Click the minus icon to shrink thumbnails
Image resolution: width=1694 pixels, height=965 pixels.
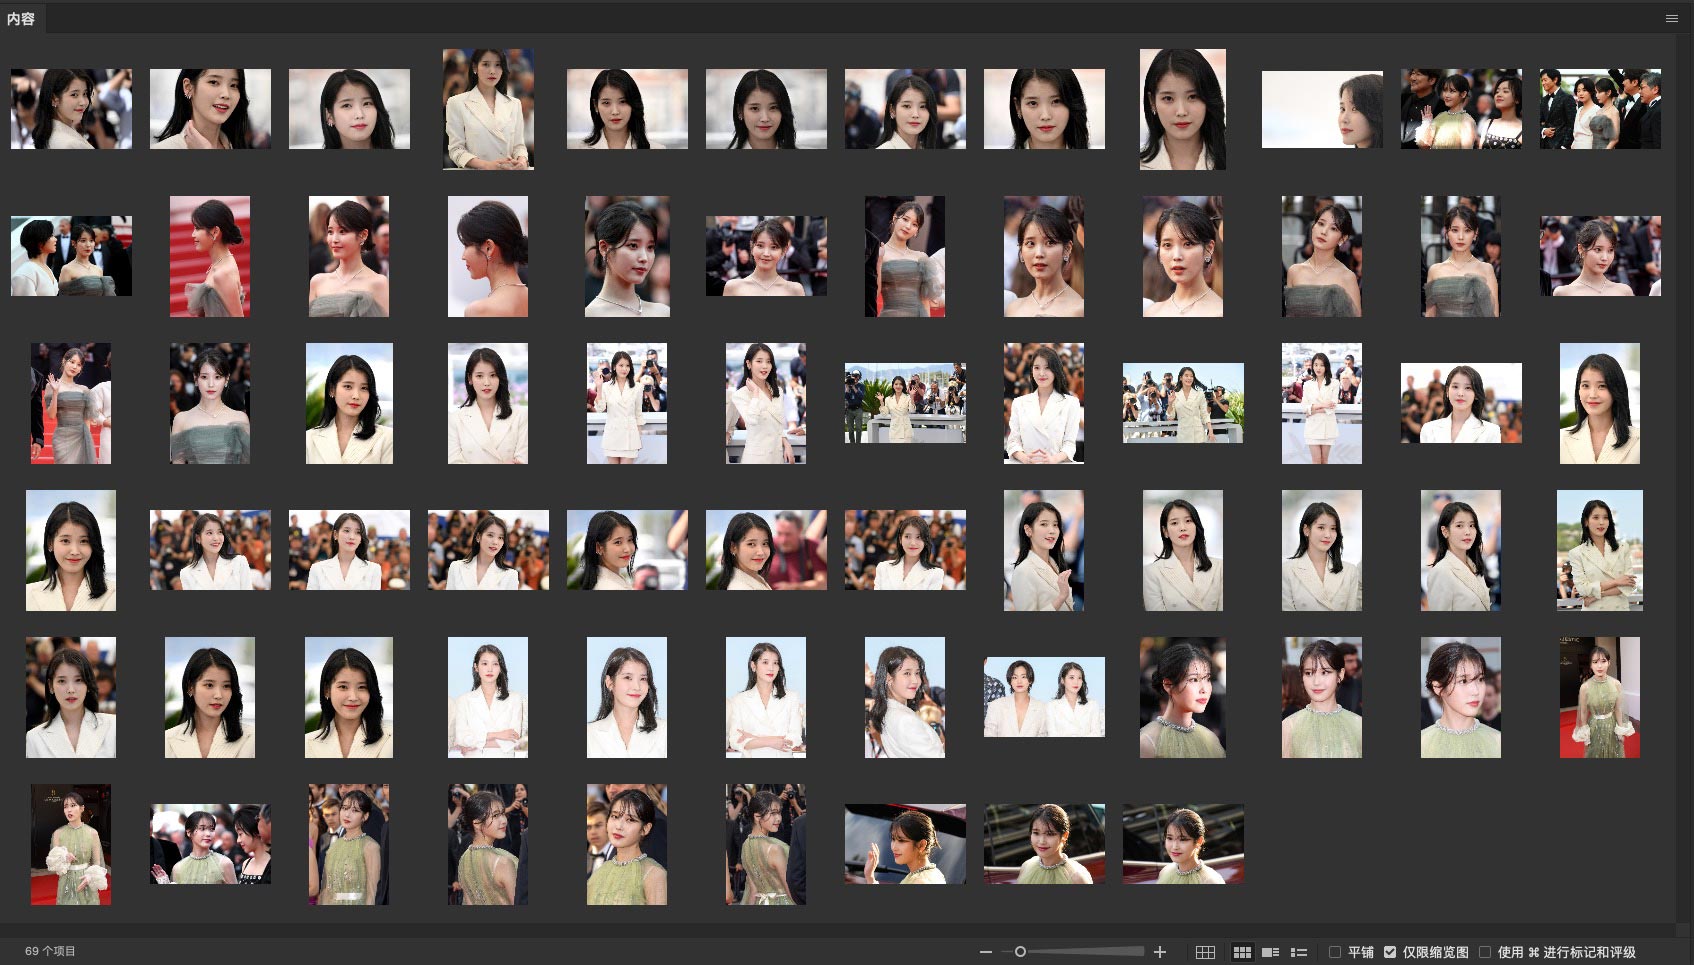click(986, 952)
